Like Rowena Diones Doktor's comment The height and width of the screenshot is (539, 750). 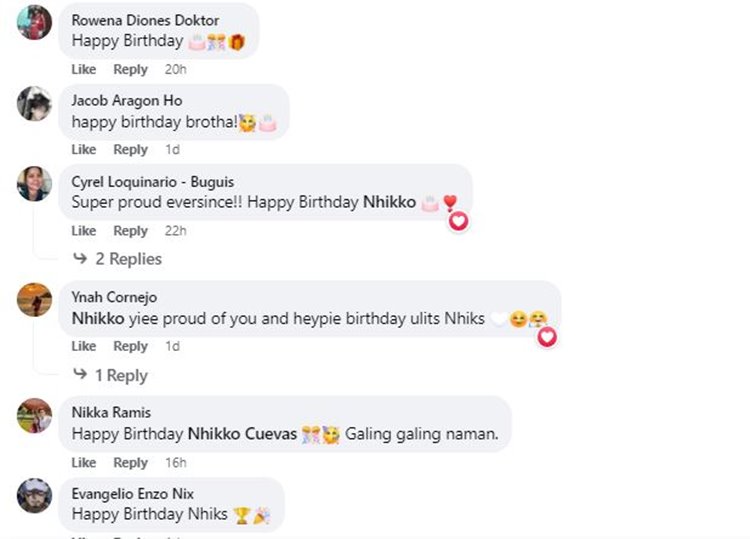pos(84,69)
